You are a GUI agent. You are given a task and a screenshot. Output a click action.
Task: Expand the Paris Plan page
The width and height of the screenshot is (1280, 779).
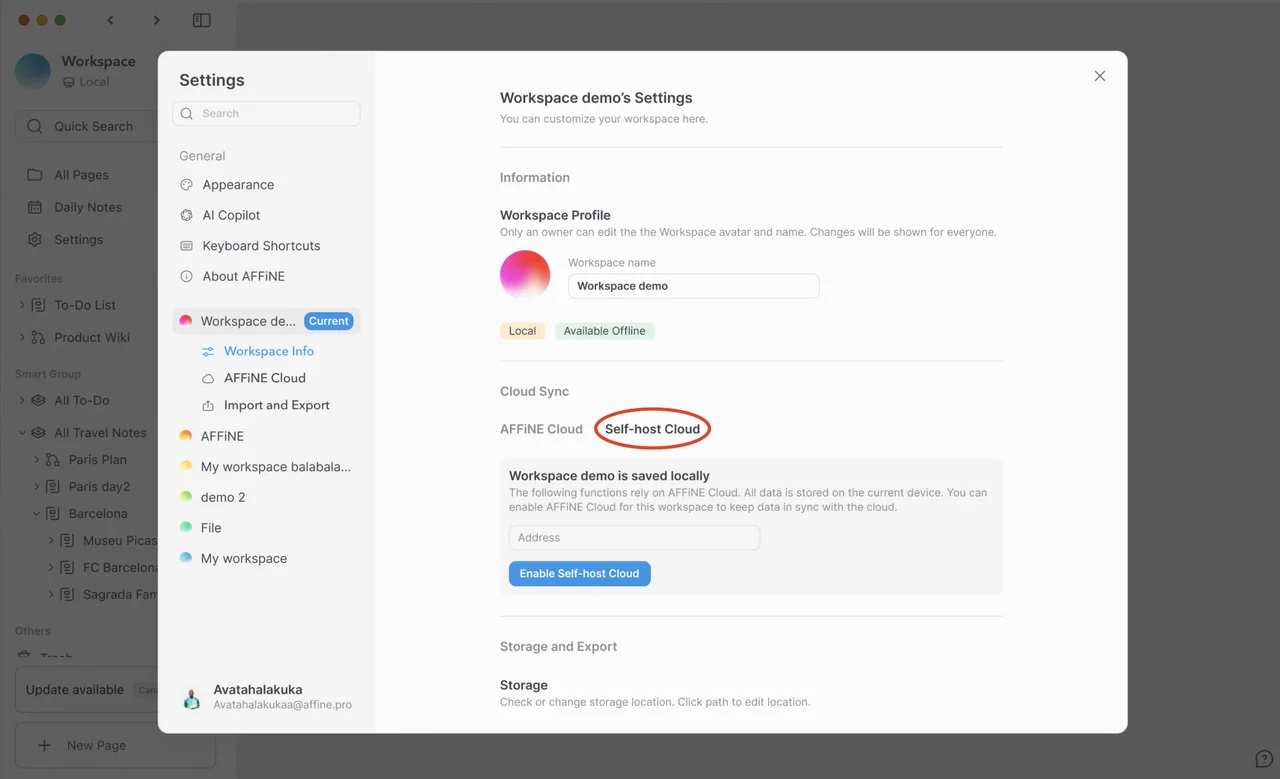(x=37, y=460)
